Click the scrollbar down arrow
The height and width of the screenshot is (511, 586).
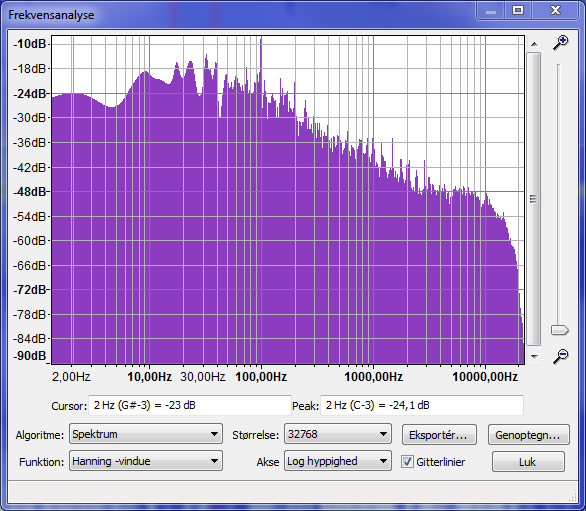coord(534,356)
